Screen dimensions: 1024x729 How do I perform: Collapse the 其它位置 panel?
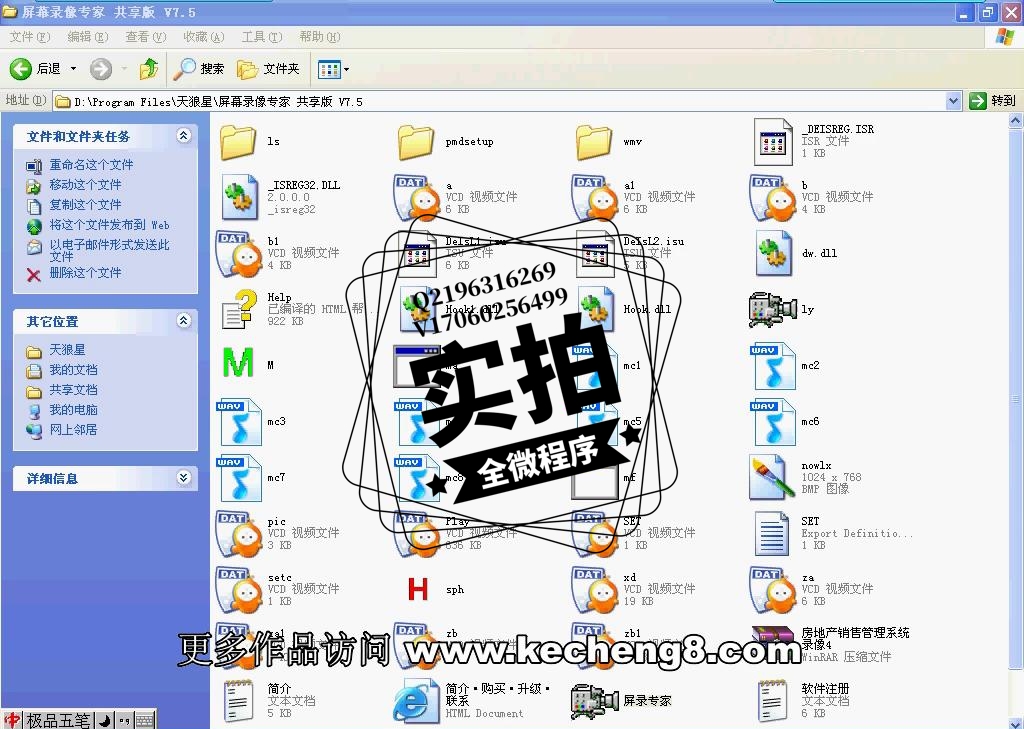(x=184, y=321)
